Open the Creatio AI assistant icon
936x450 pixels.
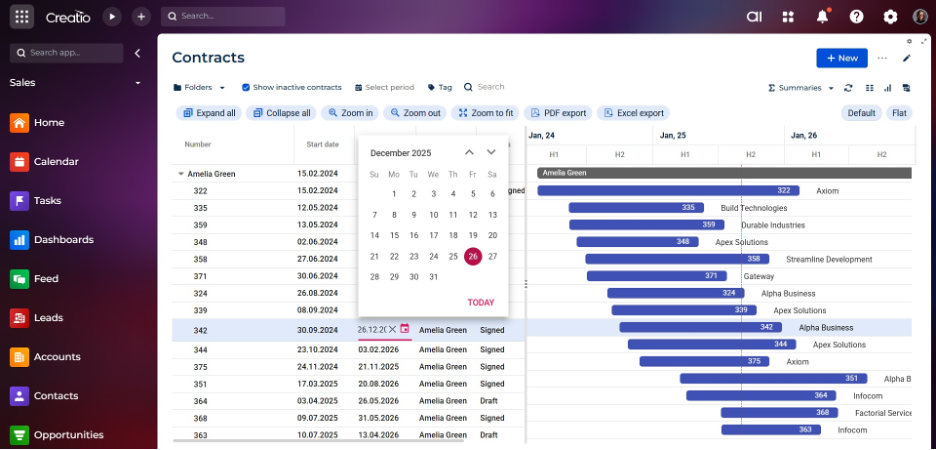[x=755, y=16]
